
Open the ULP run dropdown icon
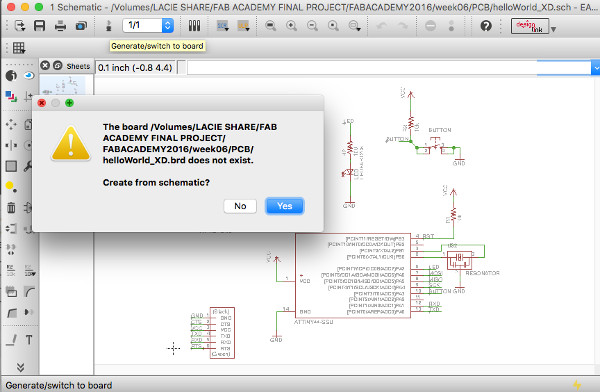(x=243, y=26)
